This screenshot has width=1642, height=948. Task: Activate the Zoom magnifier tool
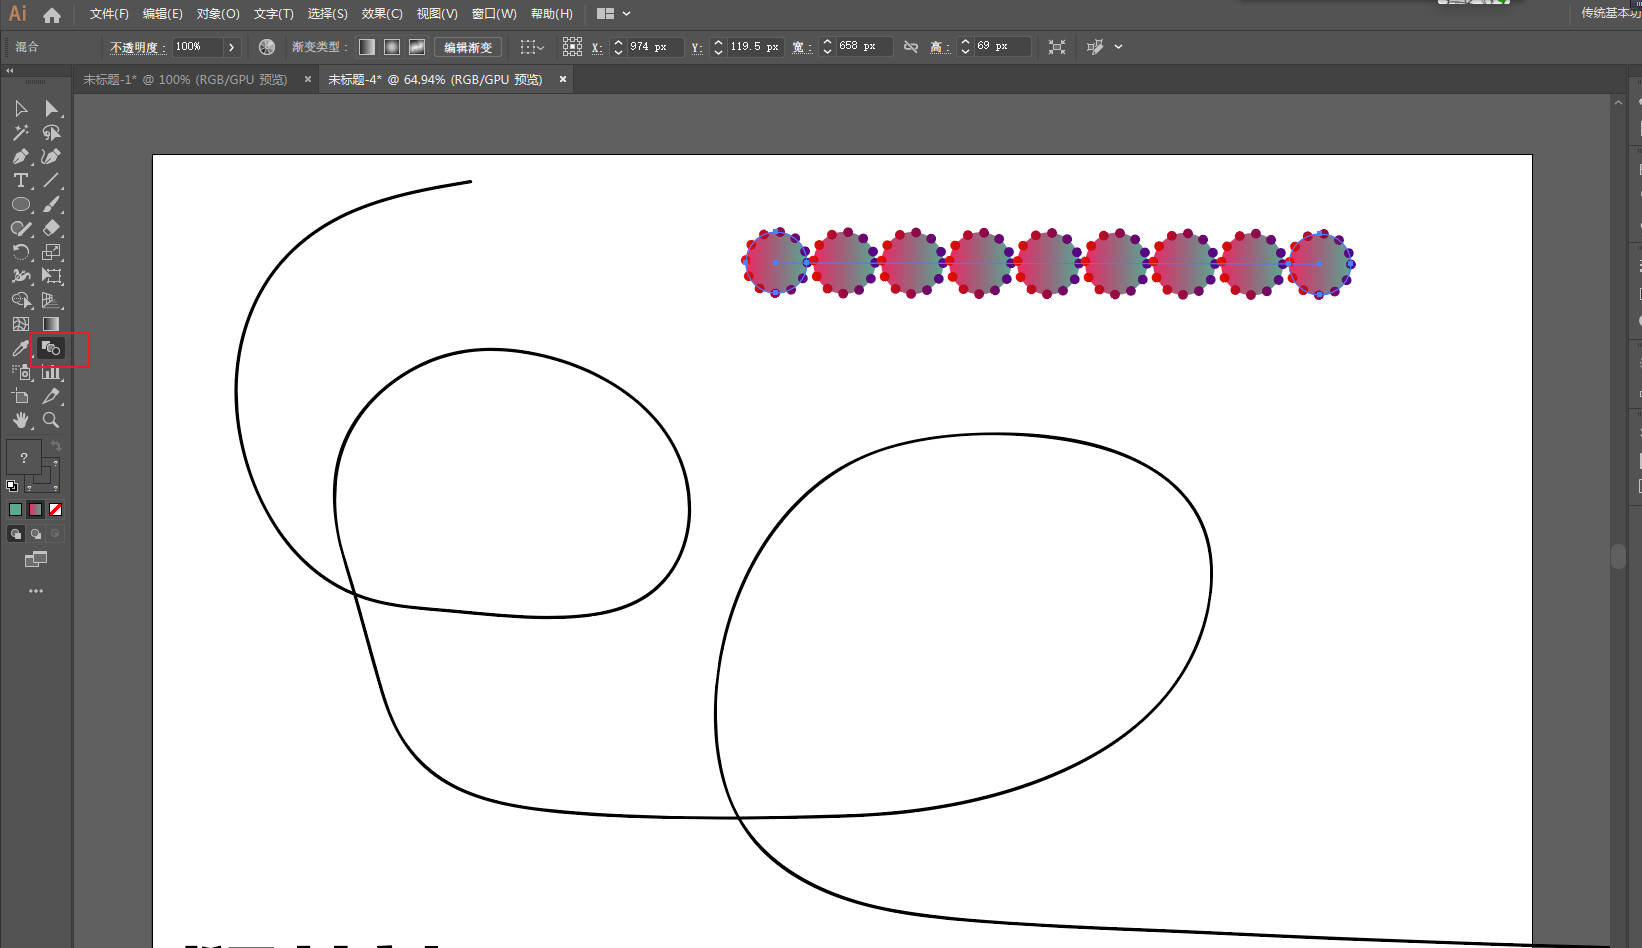[51, 420]
